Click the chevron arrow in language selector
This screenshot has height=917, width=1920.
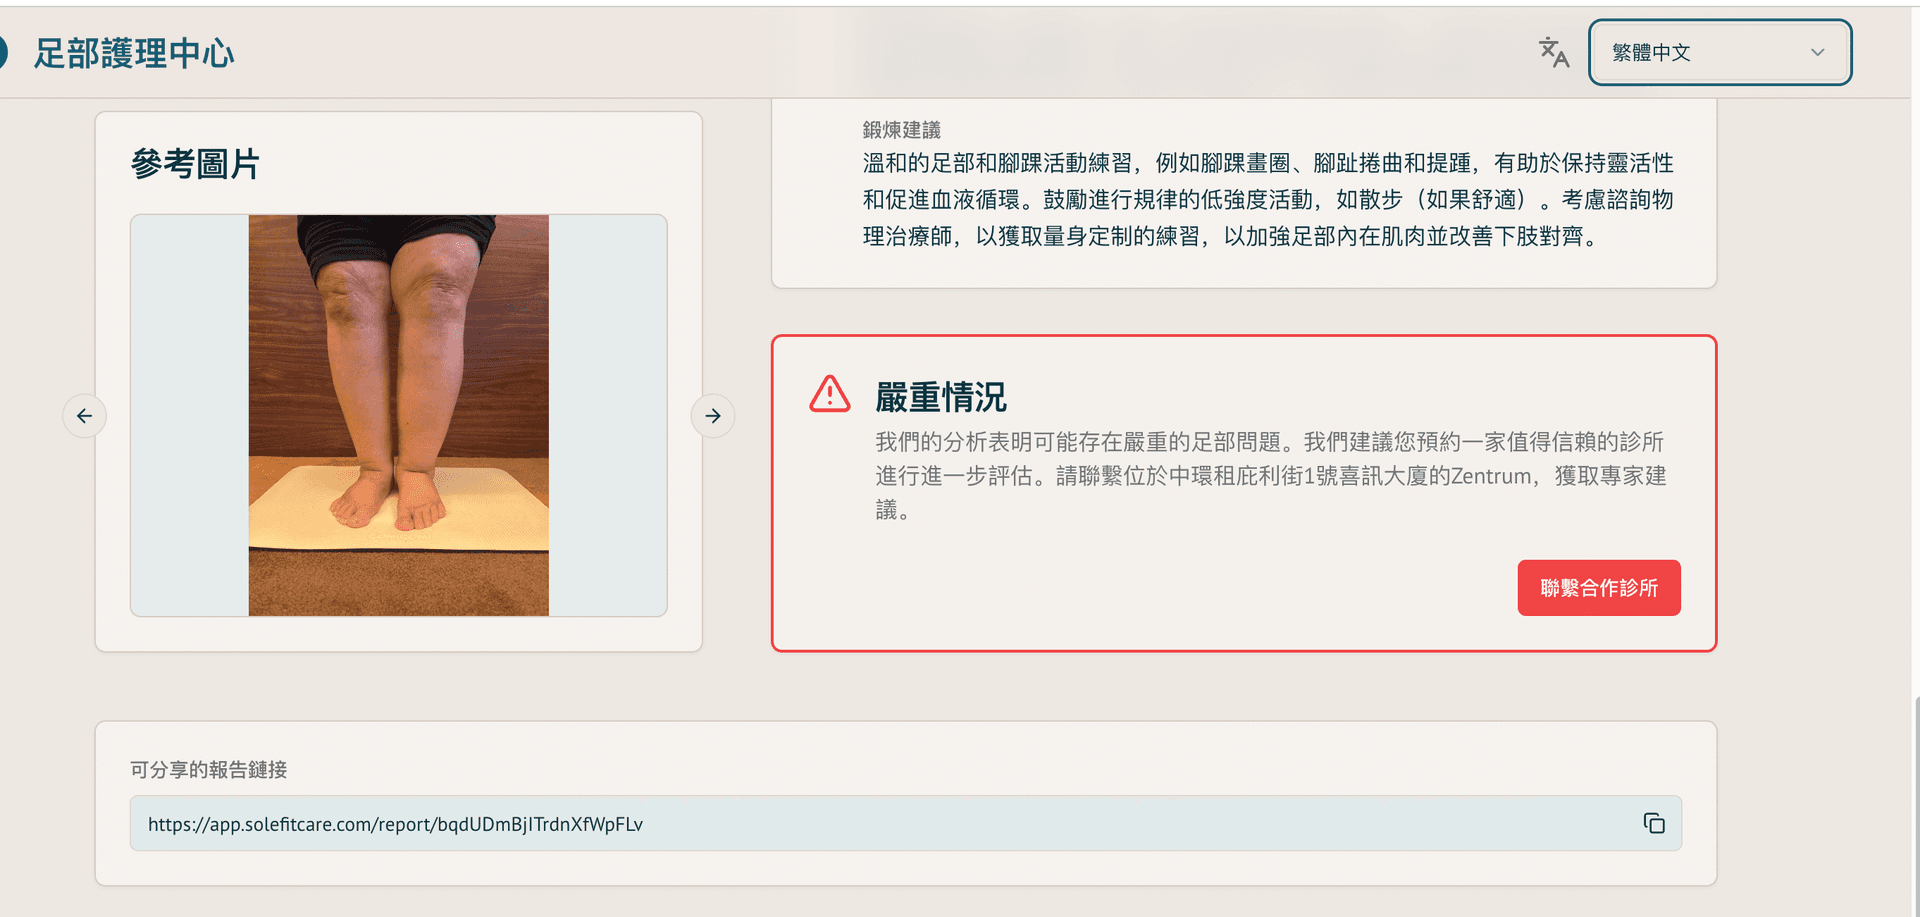click(x=1817, y=52)
